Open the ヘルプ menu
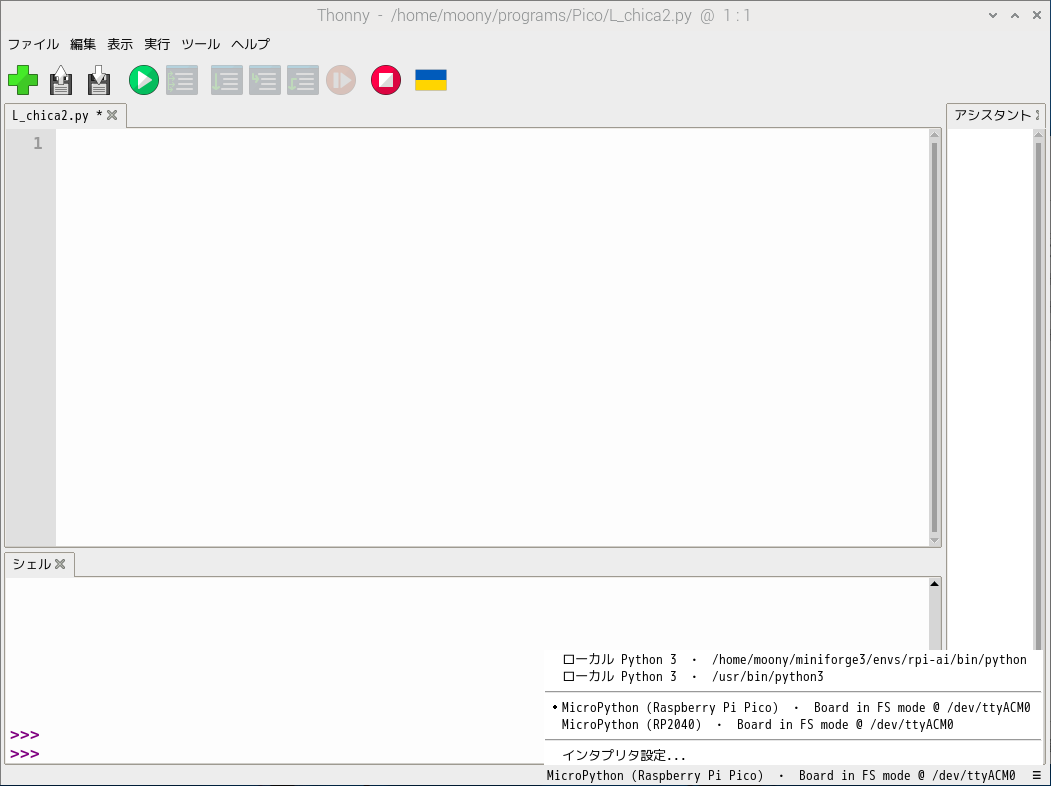 click(251, 44)
